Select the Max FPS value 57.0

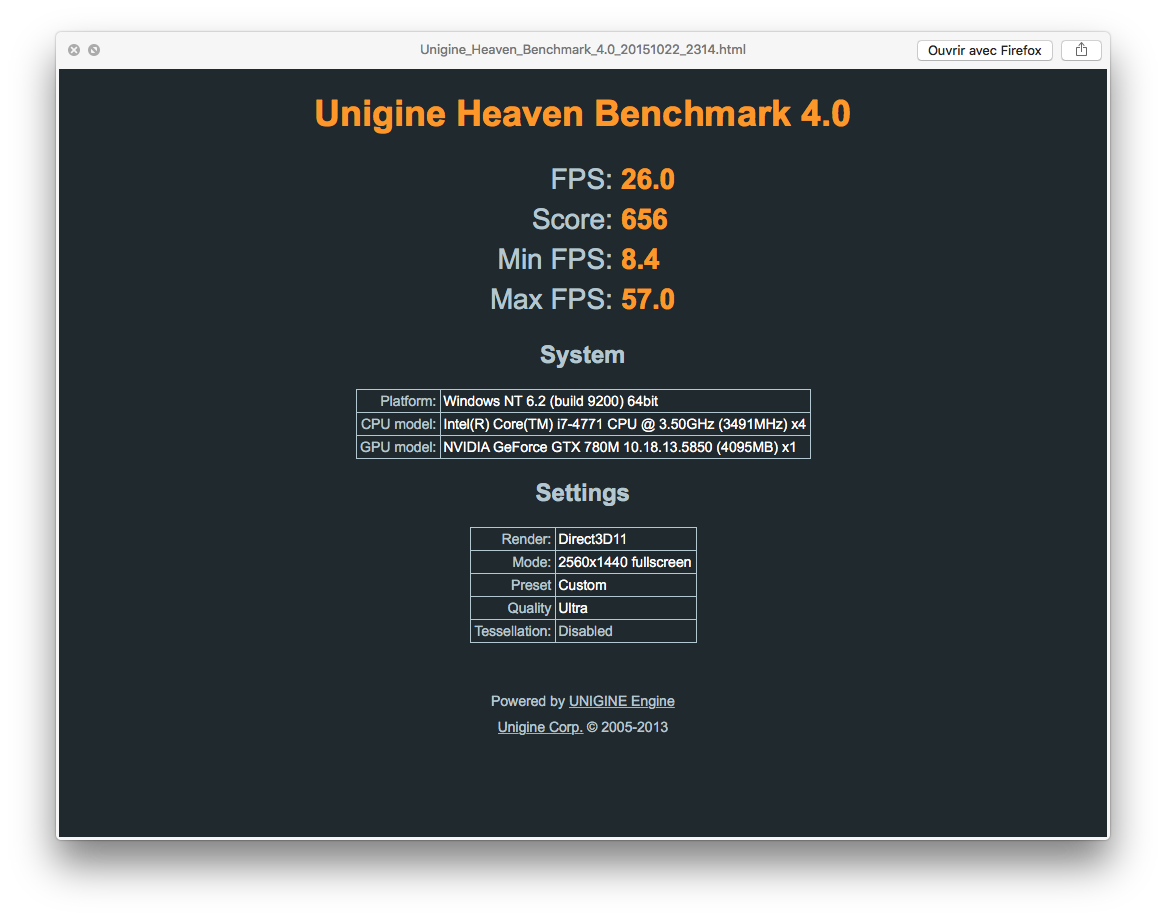648,300
